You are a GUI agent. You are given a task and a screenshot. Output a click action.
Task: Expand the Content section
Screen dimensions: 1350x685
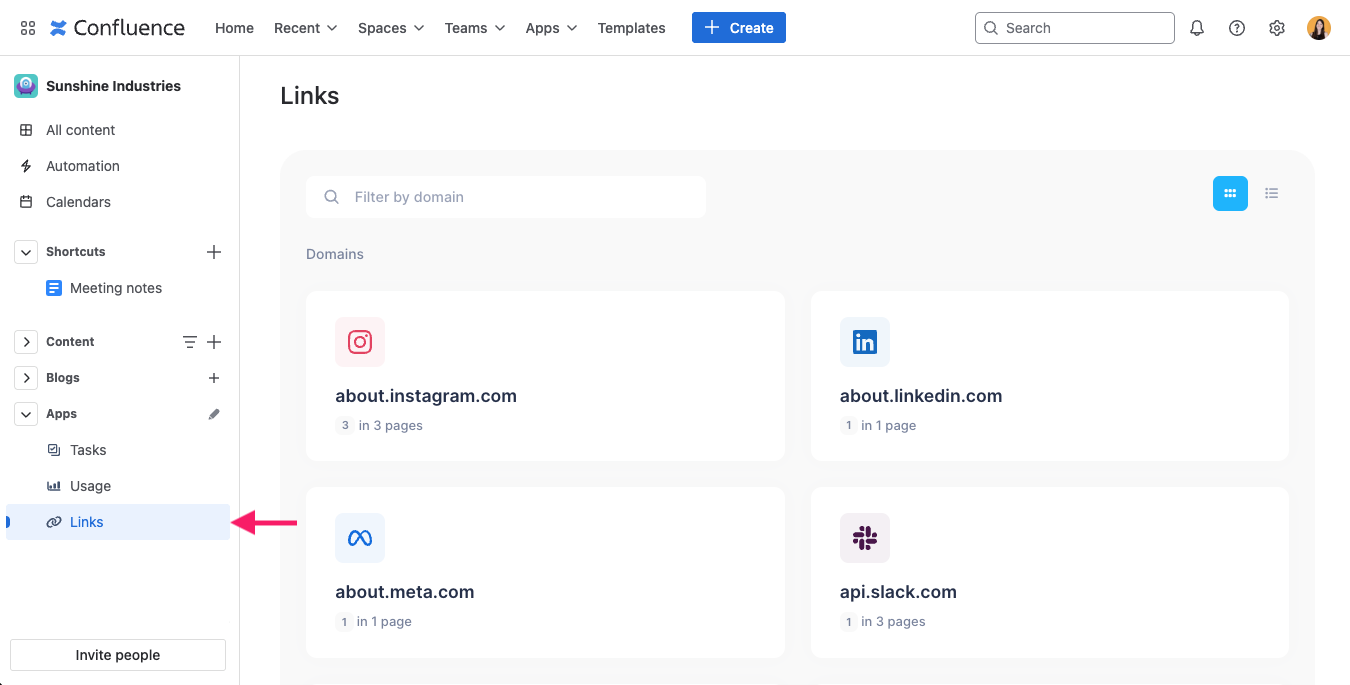click(25, 341)
